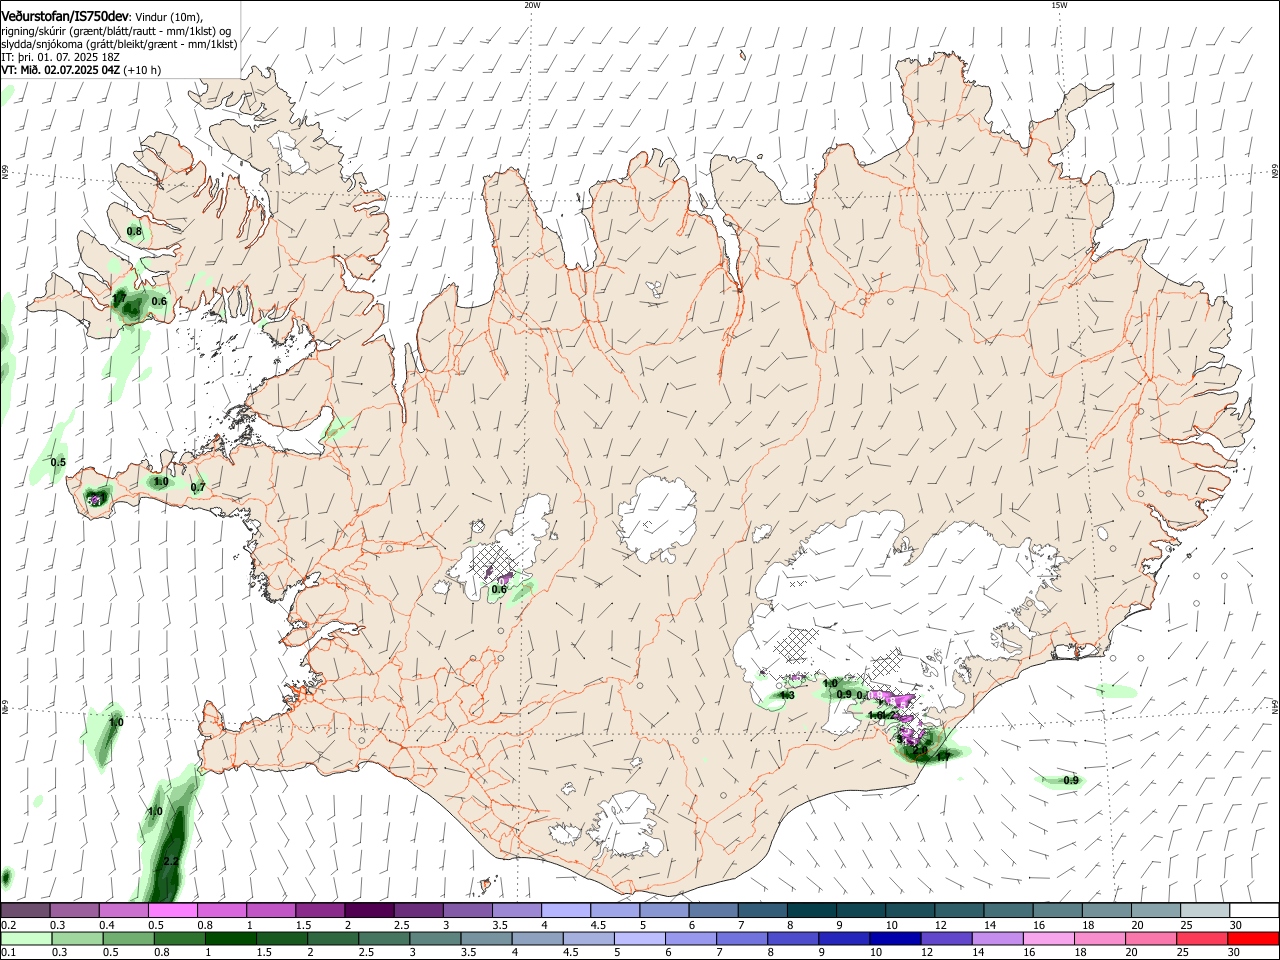Pick lower legend swatch between 0.3 and 0.5
Screen dimensions: 1280x960
[x=78, y=938]
